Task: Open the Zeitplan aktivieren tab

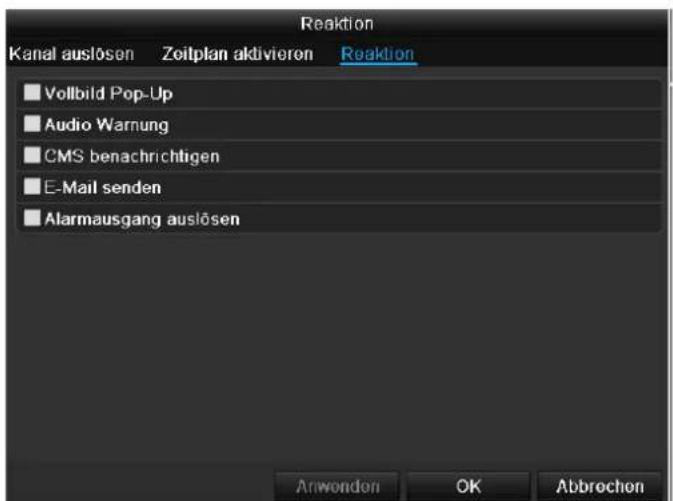Action: click(x=237, y=54)
